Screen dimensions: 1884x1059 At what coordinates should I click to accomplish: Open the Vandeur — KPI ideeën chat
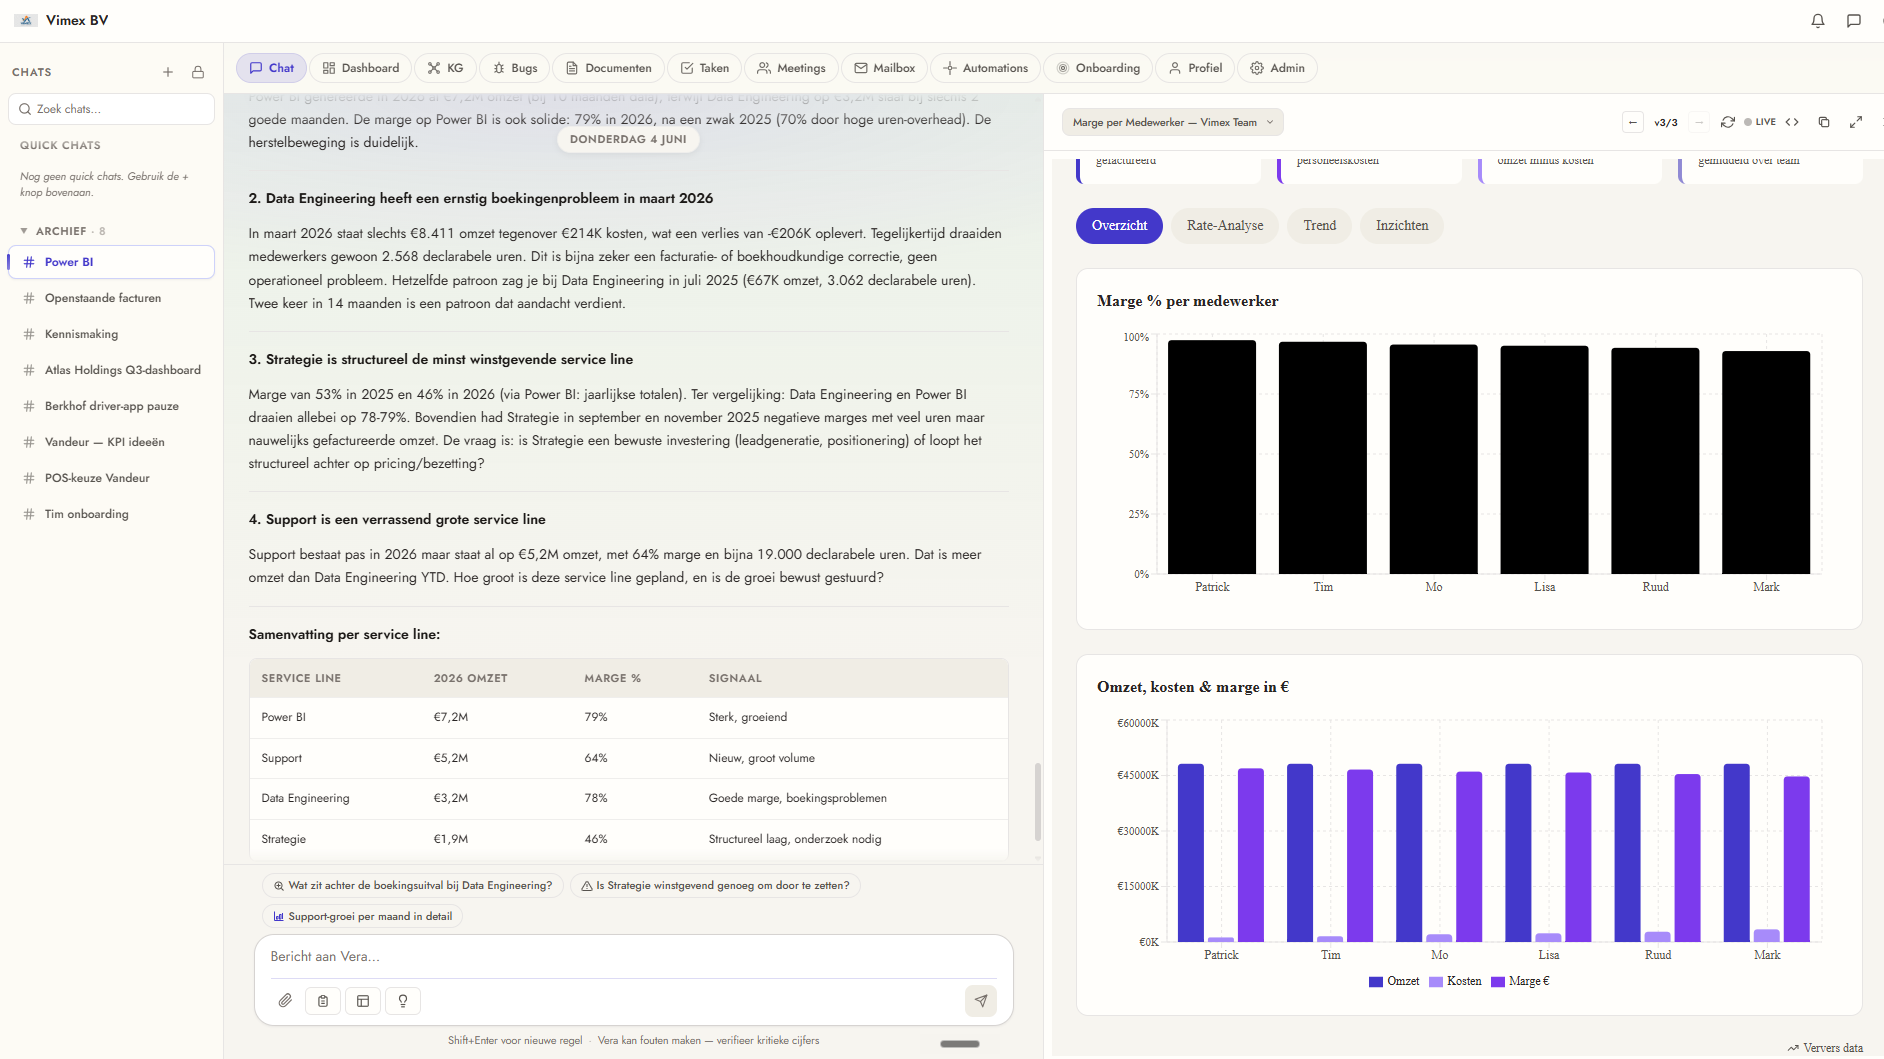[111, 442]
